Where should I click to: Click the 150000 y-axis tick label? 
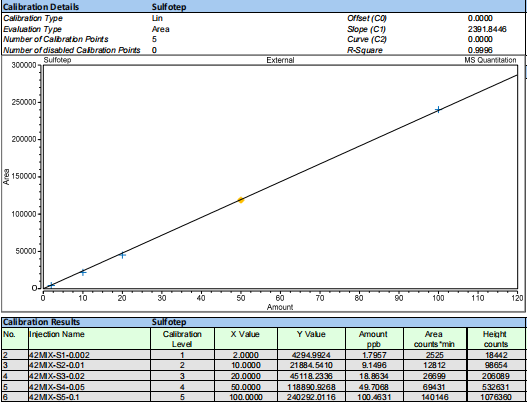(x=24, y=177)
